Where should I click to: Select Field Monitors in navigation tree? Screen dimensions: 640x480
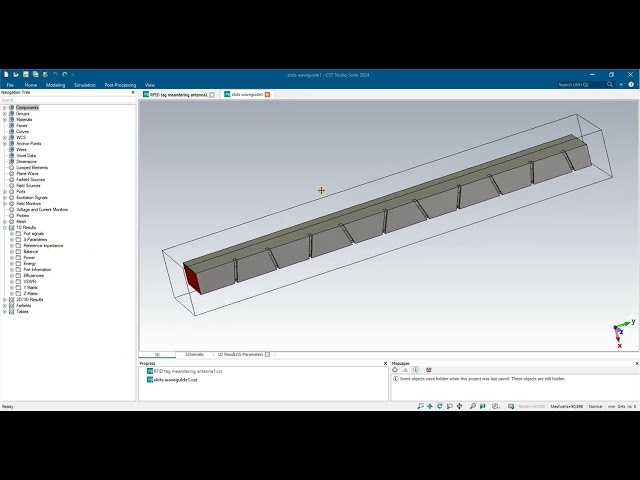click(x=29, y=203)
